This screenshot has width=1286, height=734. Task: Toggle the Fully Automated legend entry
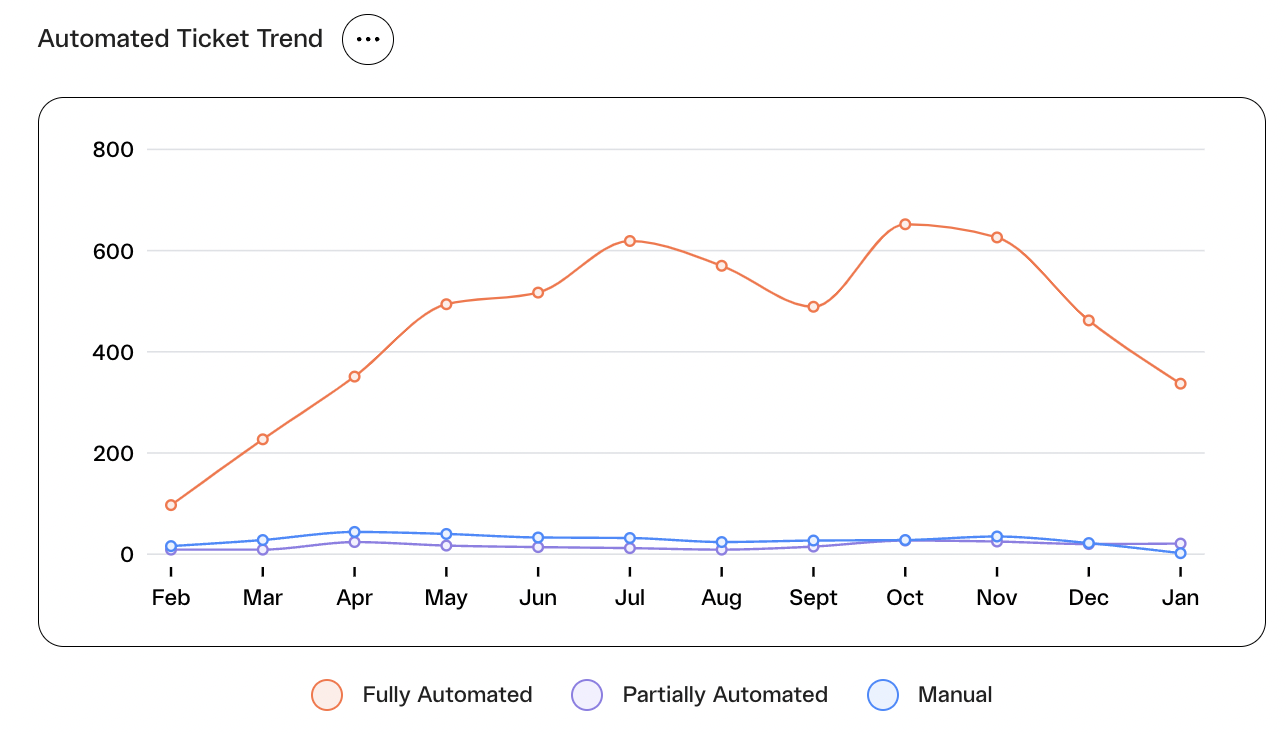click(x=422, y=695)
